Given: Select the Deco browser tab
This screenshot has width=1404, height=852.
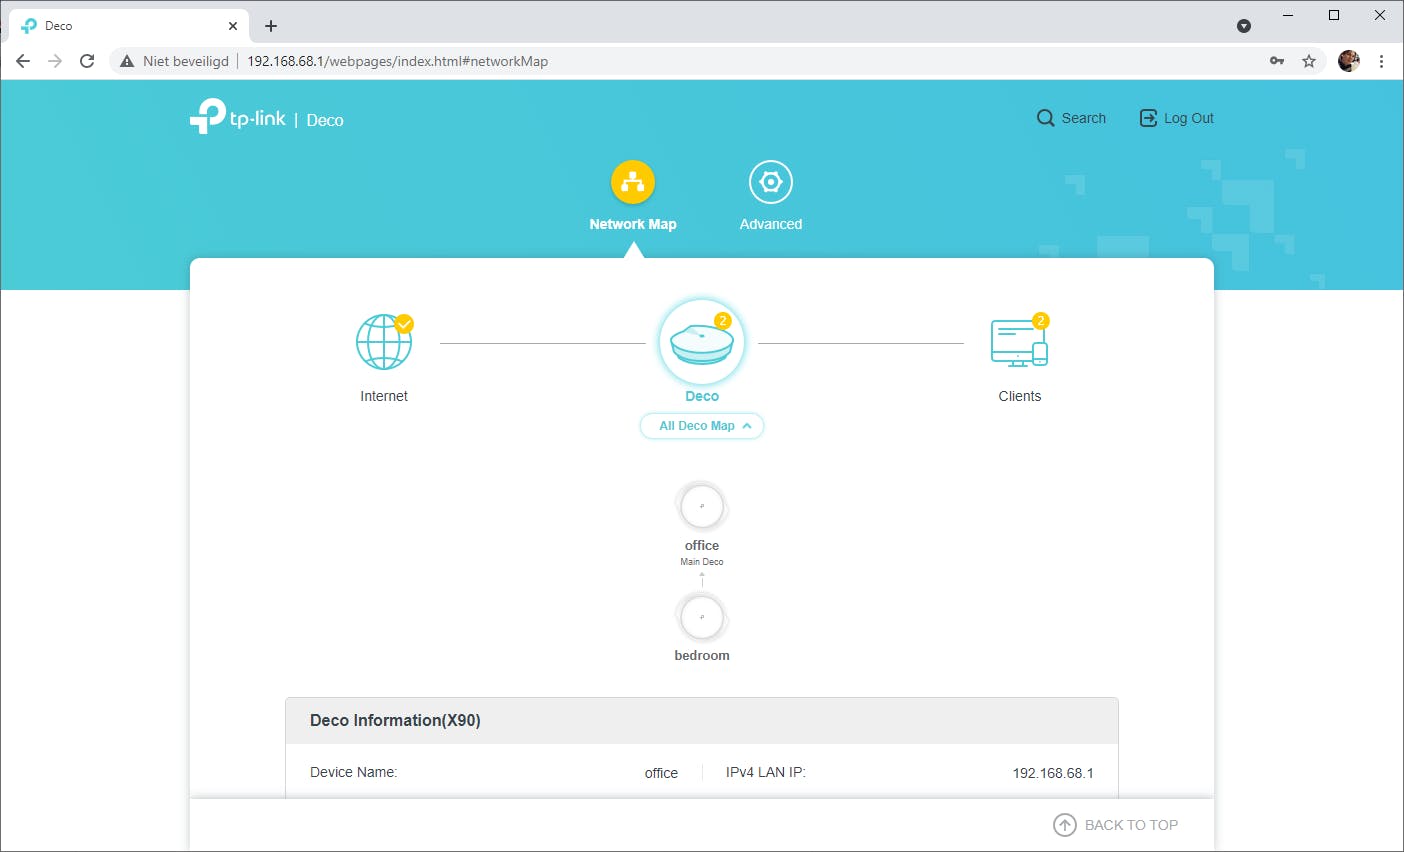Looking at the screenshot, I should (x=128, y=26).
